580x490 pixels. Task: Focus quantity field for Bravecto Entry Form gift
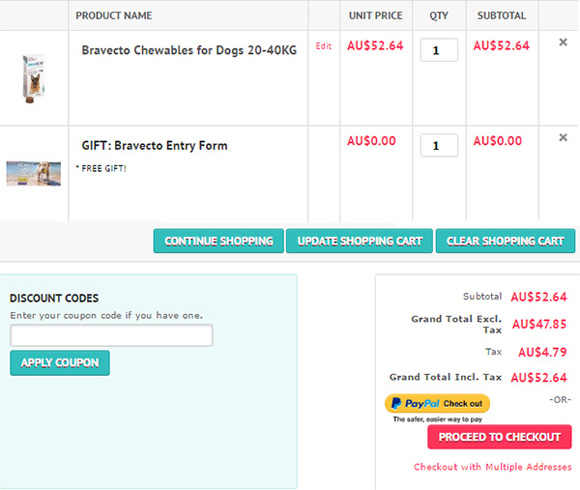[x=439, y=145]
